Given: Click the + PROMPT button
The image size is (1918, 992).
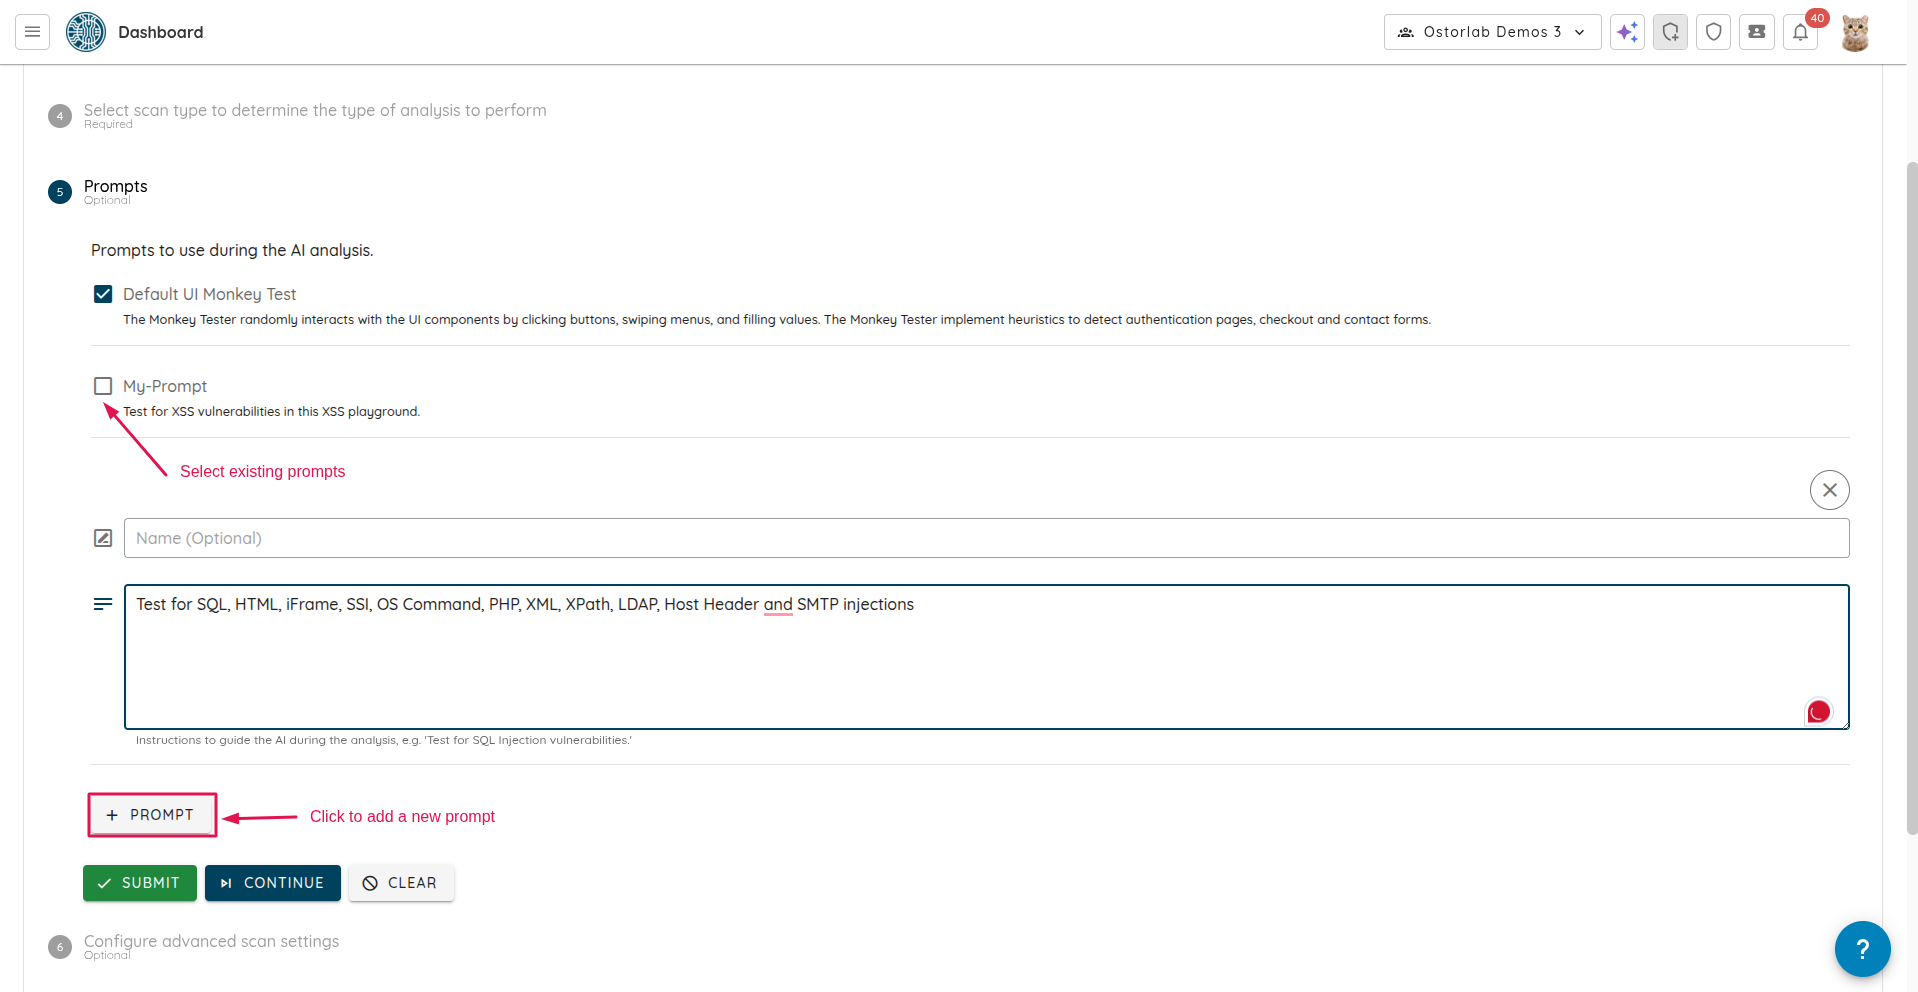Looking at the screenshot, I should (152, 815).
